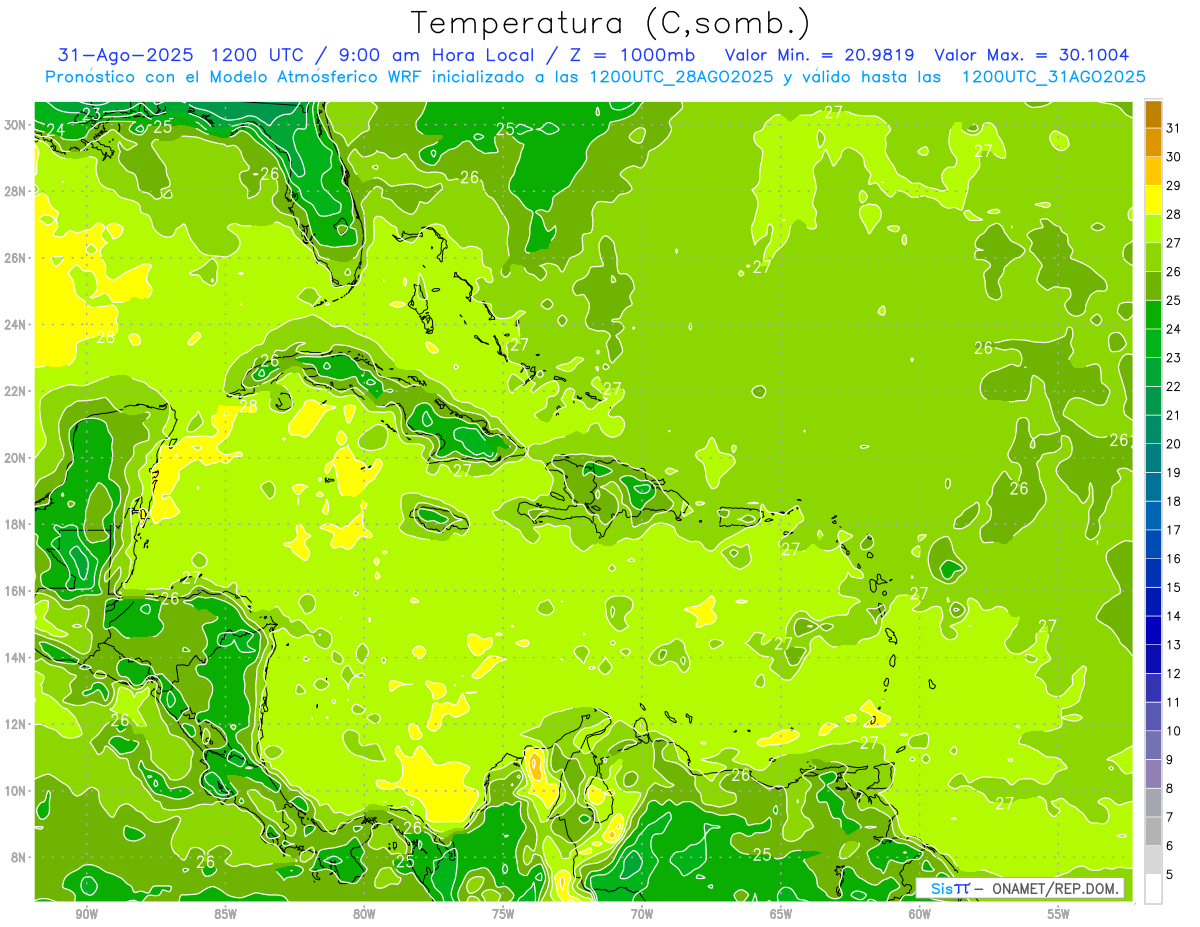Click the color bar value 5

pyautogui.click(x=1170, y=874)
